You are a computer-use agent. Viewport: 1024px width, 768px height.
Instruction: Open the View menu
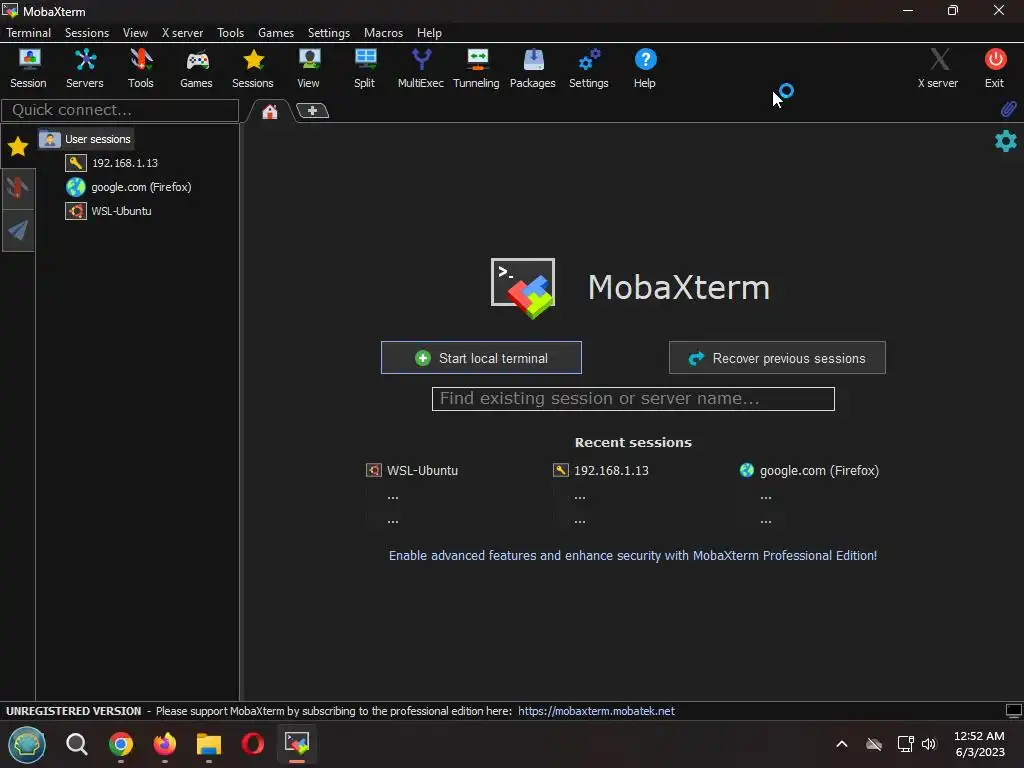pyautogui.click(x=135, y=33)
